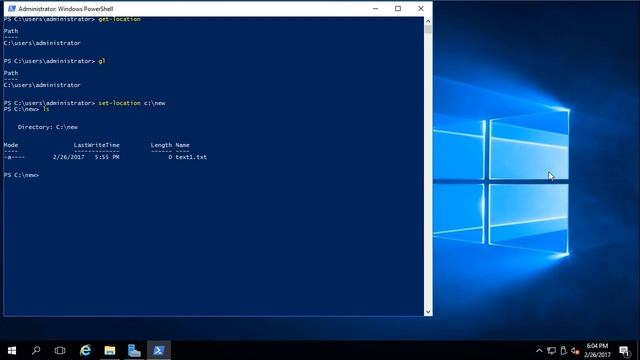640x360 pixels.
Task: Click the muted volume speaker tray icon
Action: coord(575,350)
